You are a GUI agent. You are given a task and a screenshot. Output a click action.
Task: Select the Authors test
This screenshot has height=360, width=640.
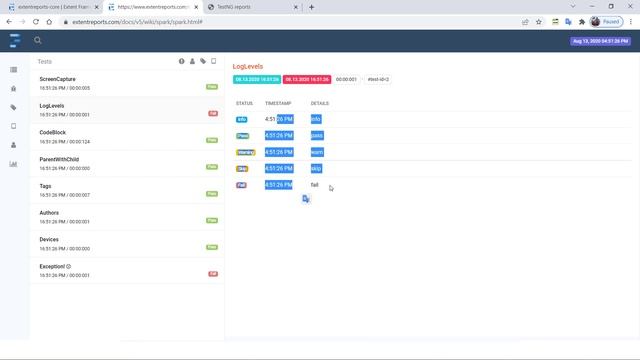[x=127, y=217]
